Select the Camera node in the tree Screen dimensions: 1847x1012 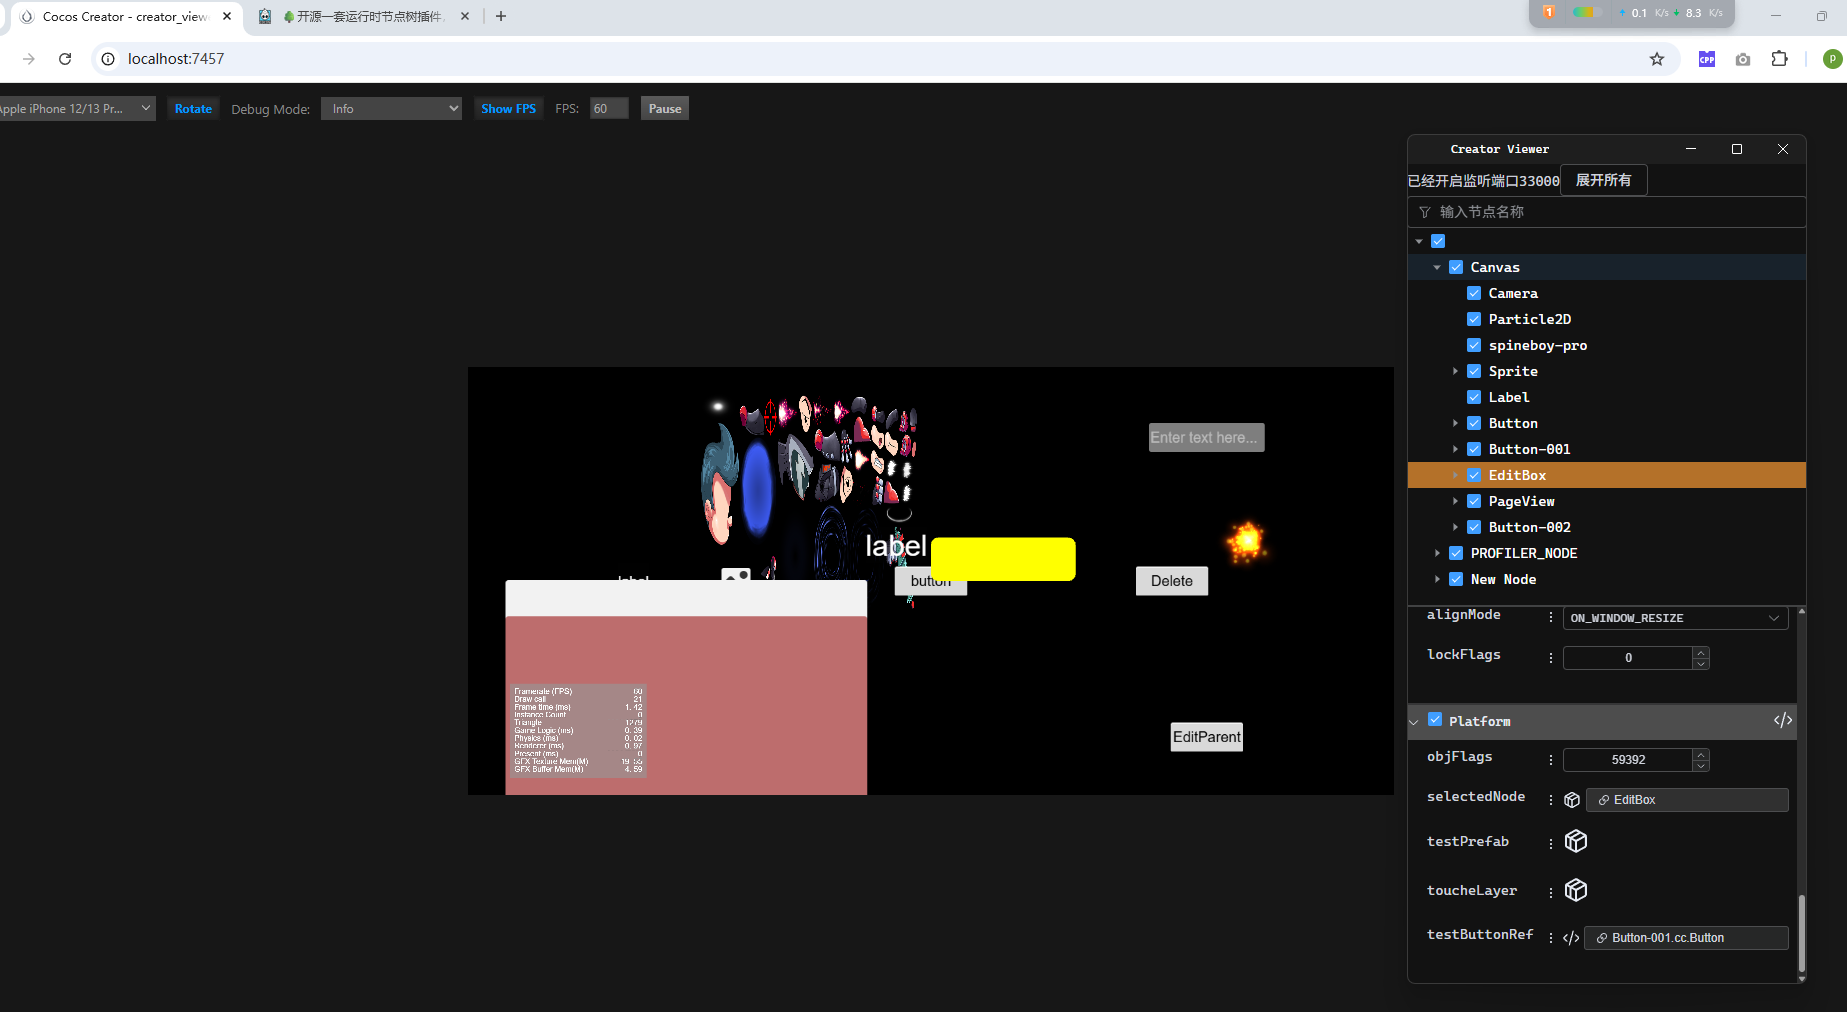click(x=1513, y=293)
